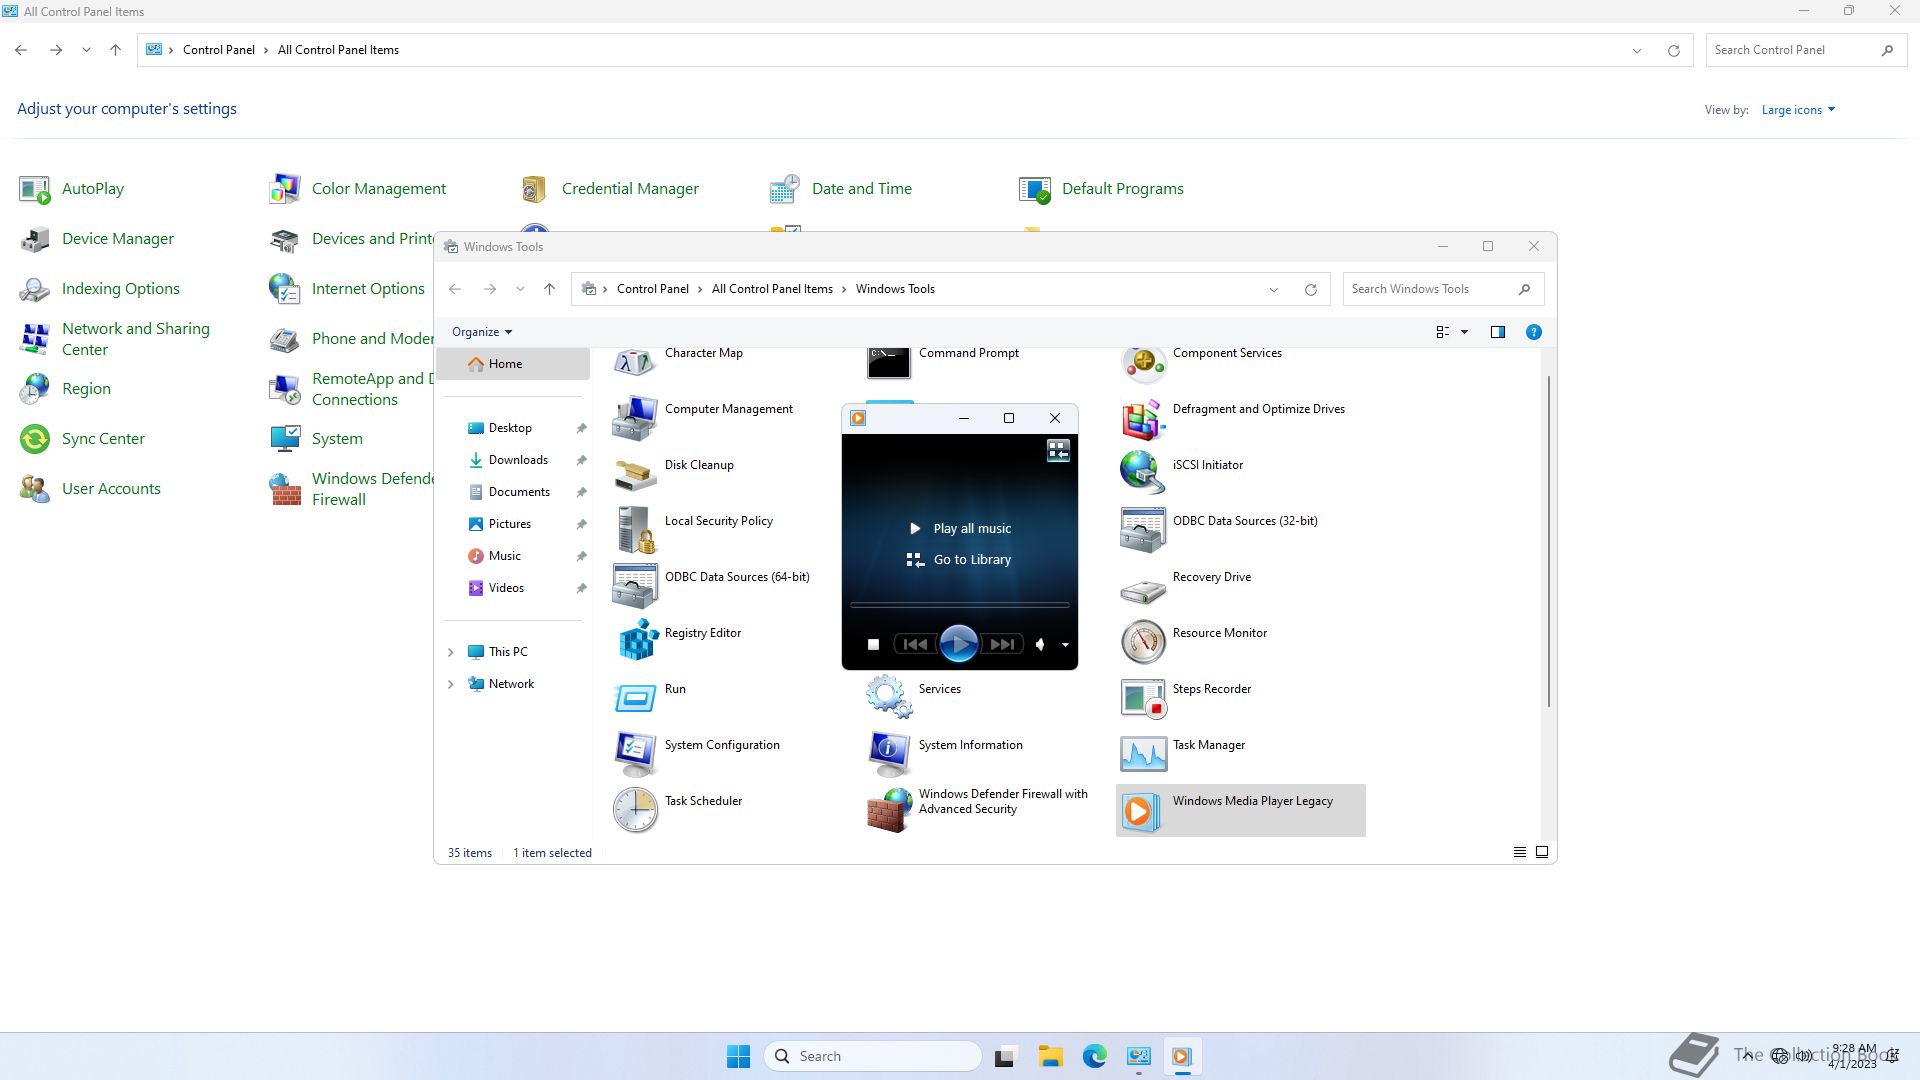Open View by Large icons dropdown in Control Panel
Viewport: 1920px width, 1080px height.
1798,110
